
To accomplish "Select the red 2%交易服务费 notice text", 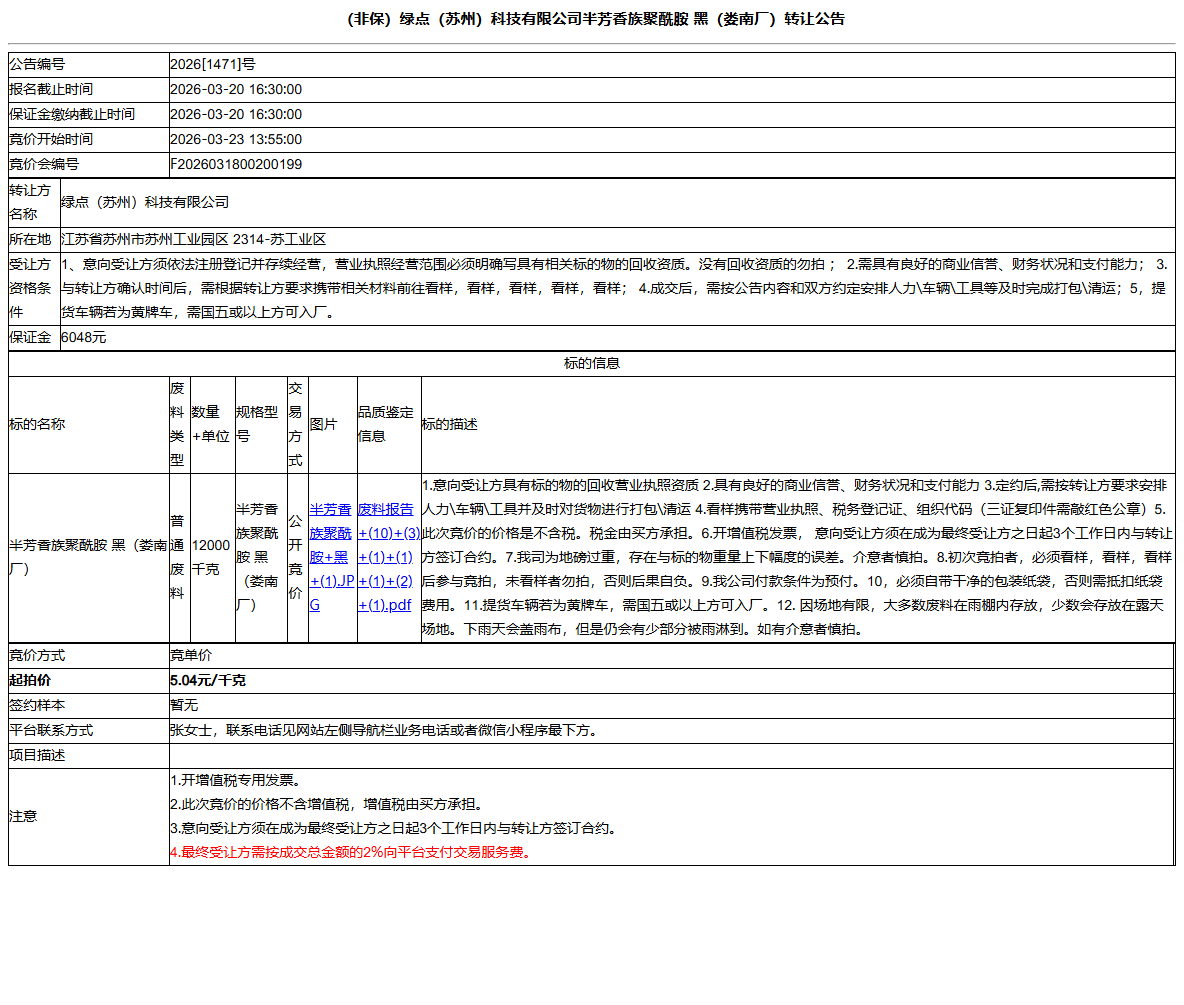I will pyautogui.click(x=348, y=856).
